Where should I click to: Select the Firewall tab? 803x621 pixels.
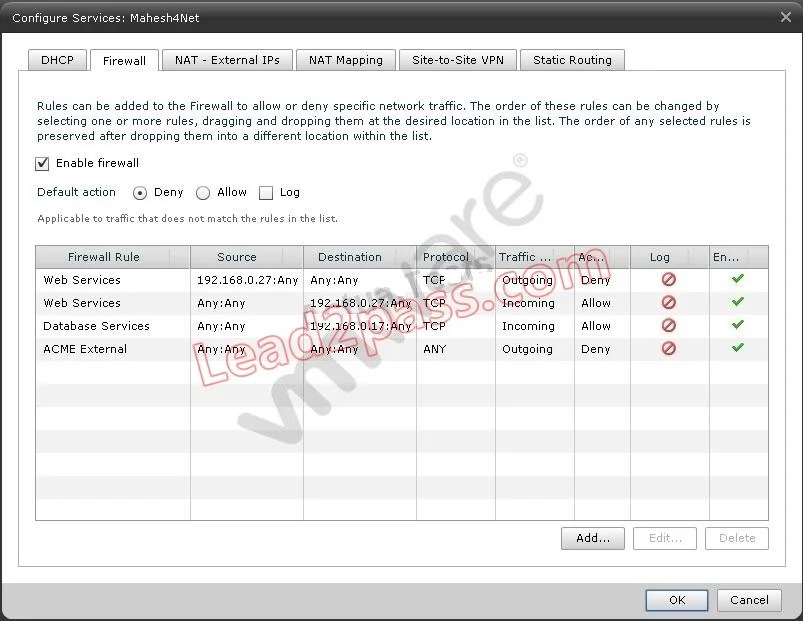tap(124, 60)
